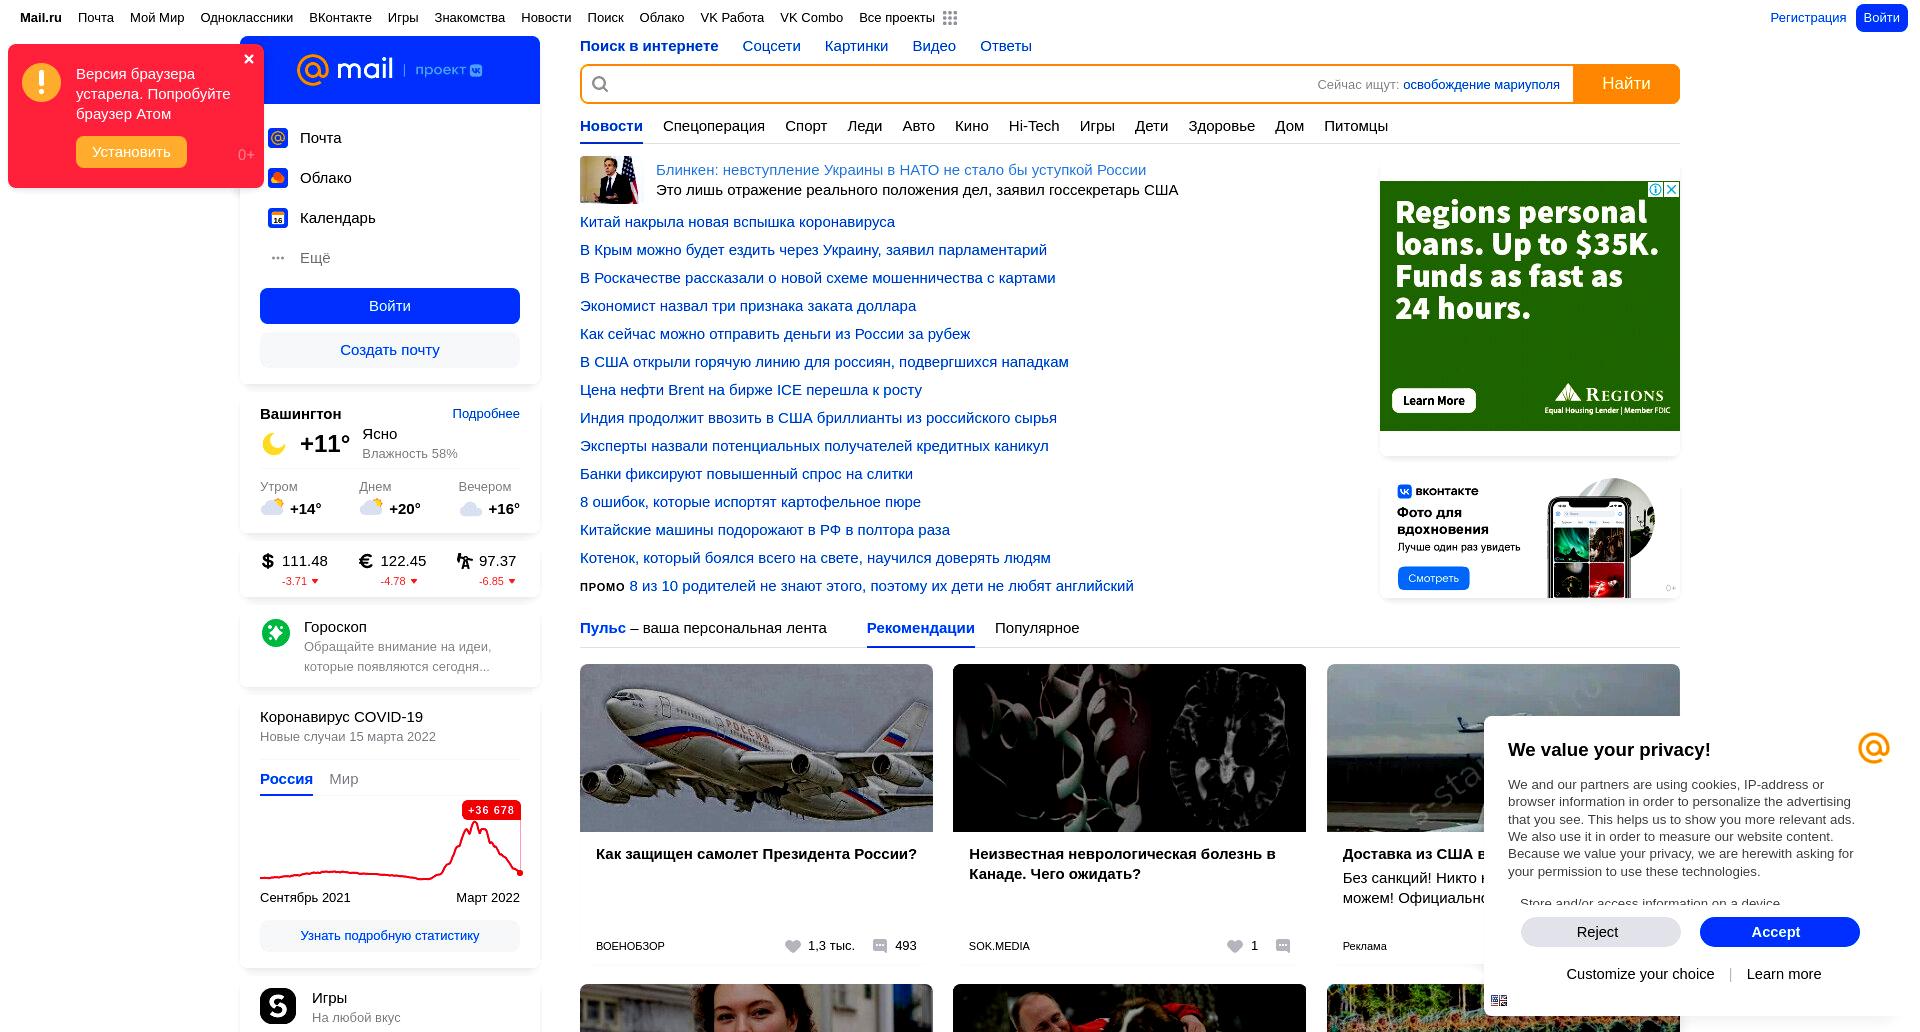Click Узнать подробную статистику button
1920x1032 pixels.
point(390,936)
